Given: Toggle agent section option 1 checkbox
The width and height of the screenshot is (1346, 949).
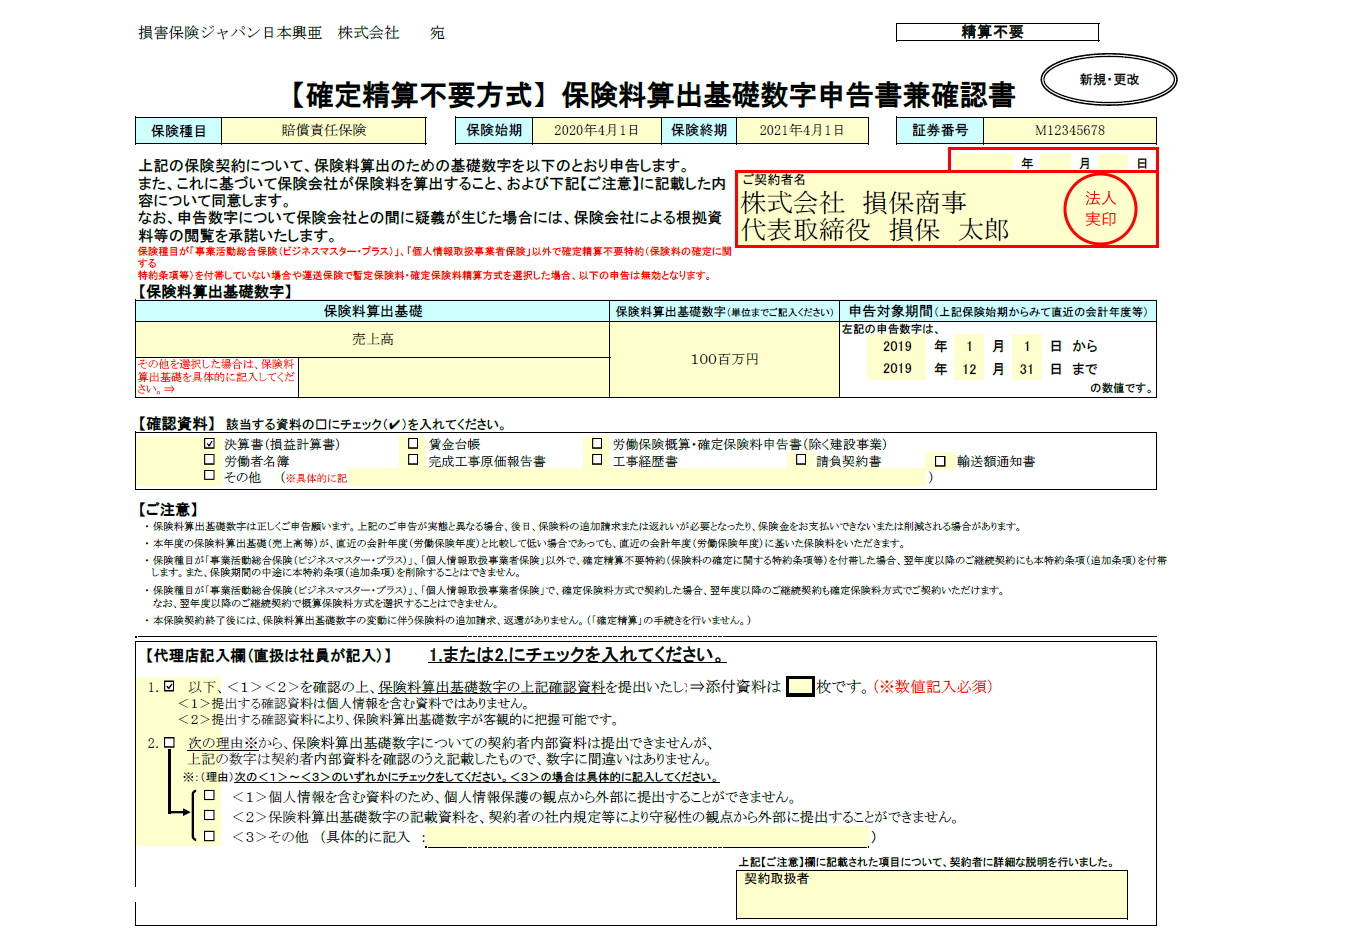Looking at the screenshot, I should (x=169, y=687).
